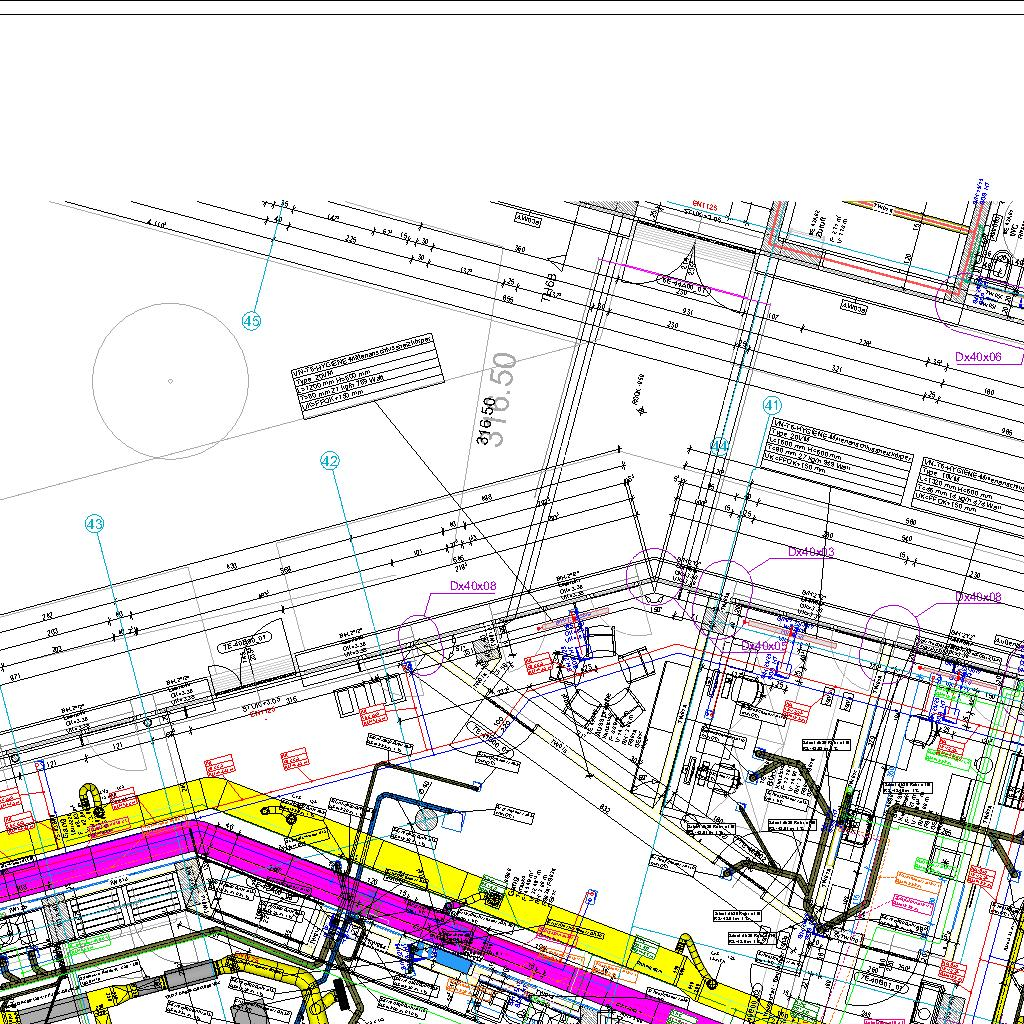Select grid axis bubble 42
Viewport: 1024px width, 1024px height.
[x=330, y=461]
